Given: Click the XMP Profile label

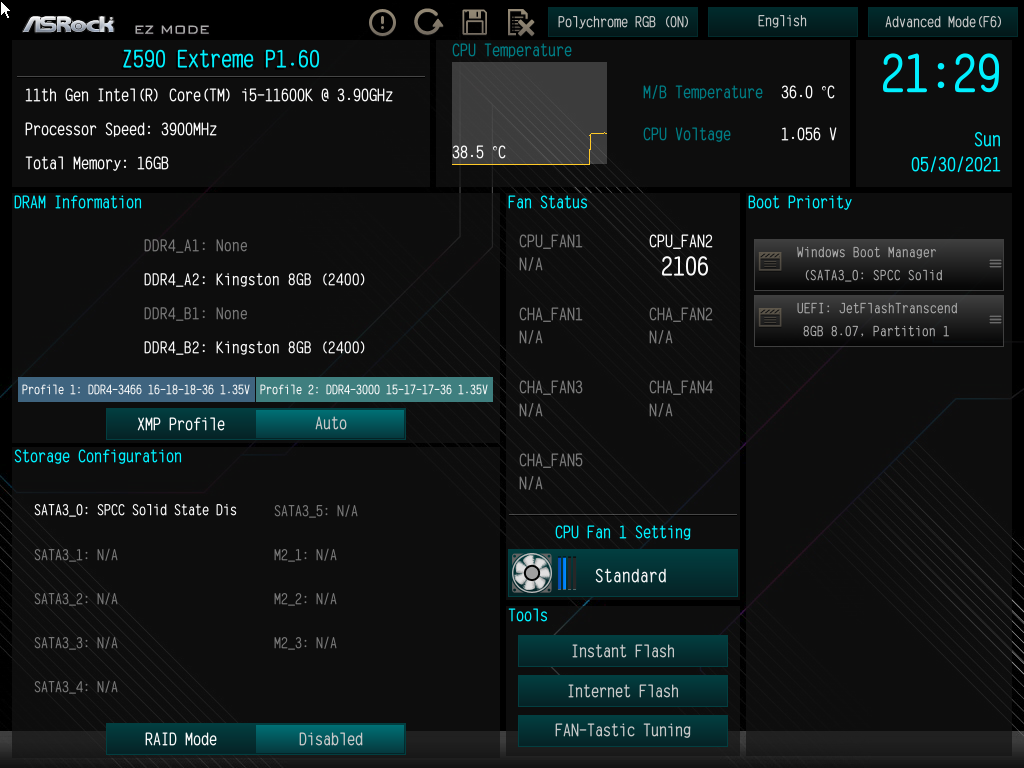Looking at the screenshot, I should click(181, 424).
